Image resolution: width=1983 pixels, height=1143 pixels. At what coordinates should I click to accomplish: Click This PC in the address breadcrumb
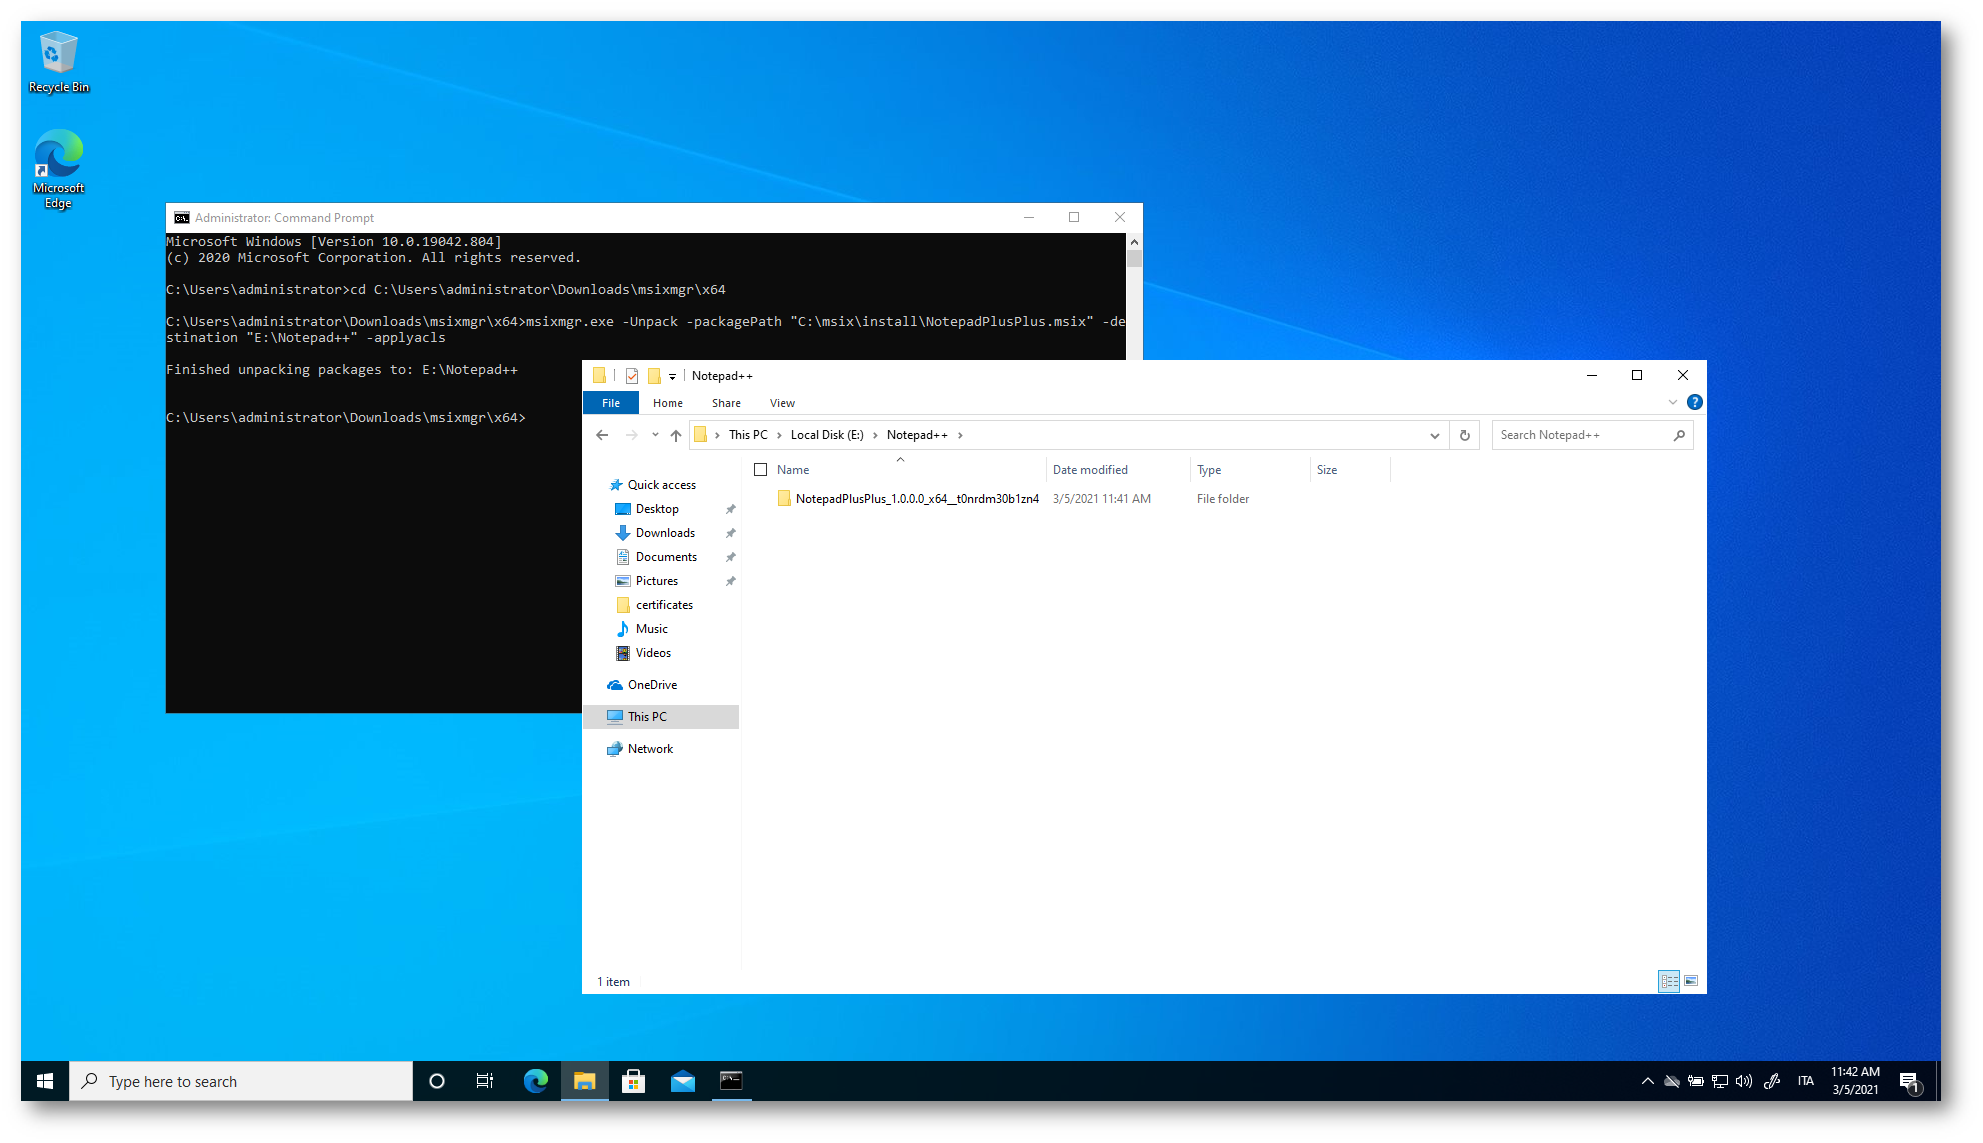(748, 435)
